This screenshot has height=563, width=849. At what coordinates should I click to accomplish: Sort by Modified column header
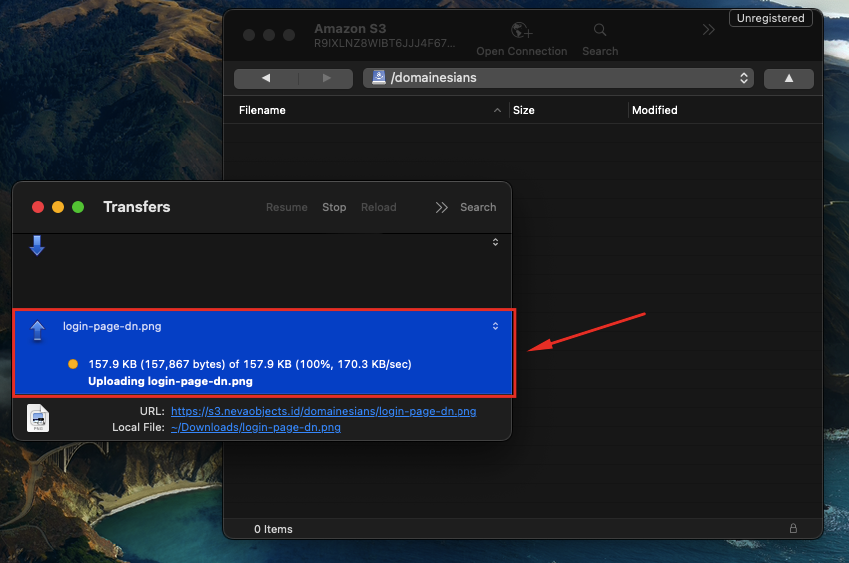[655, 110]
